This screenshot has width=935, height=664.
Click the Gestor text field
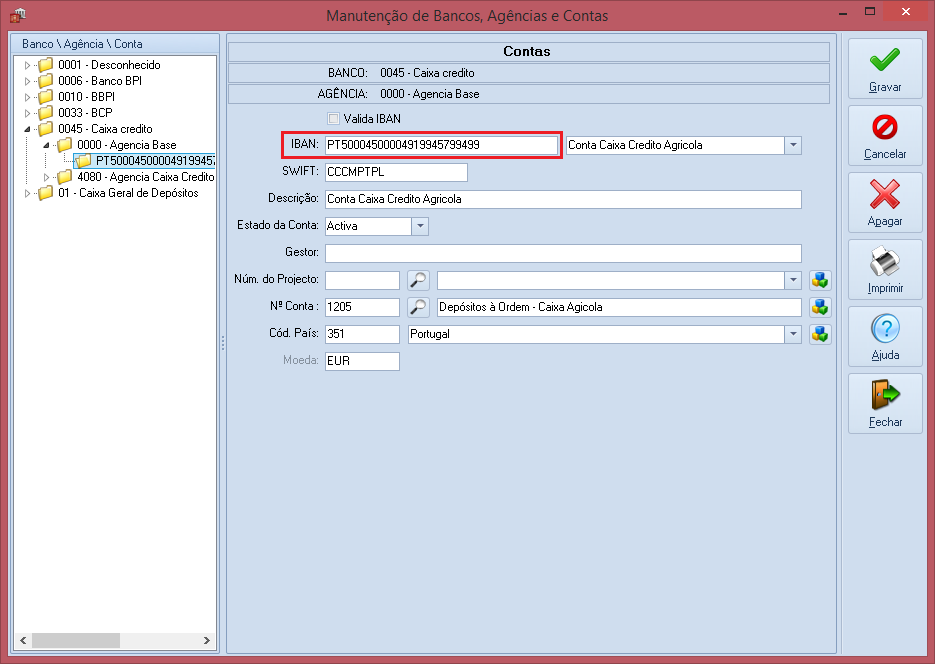[x=563, y=253]
